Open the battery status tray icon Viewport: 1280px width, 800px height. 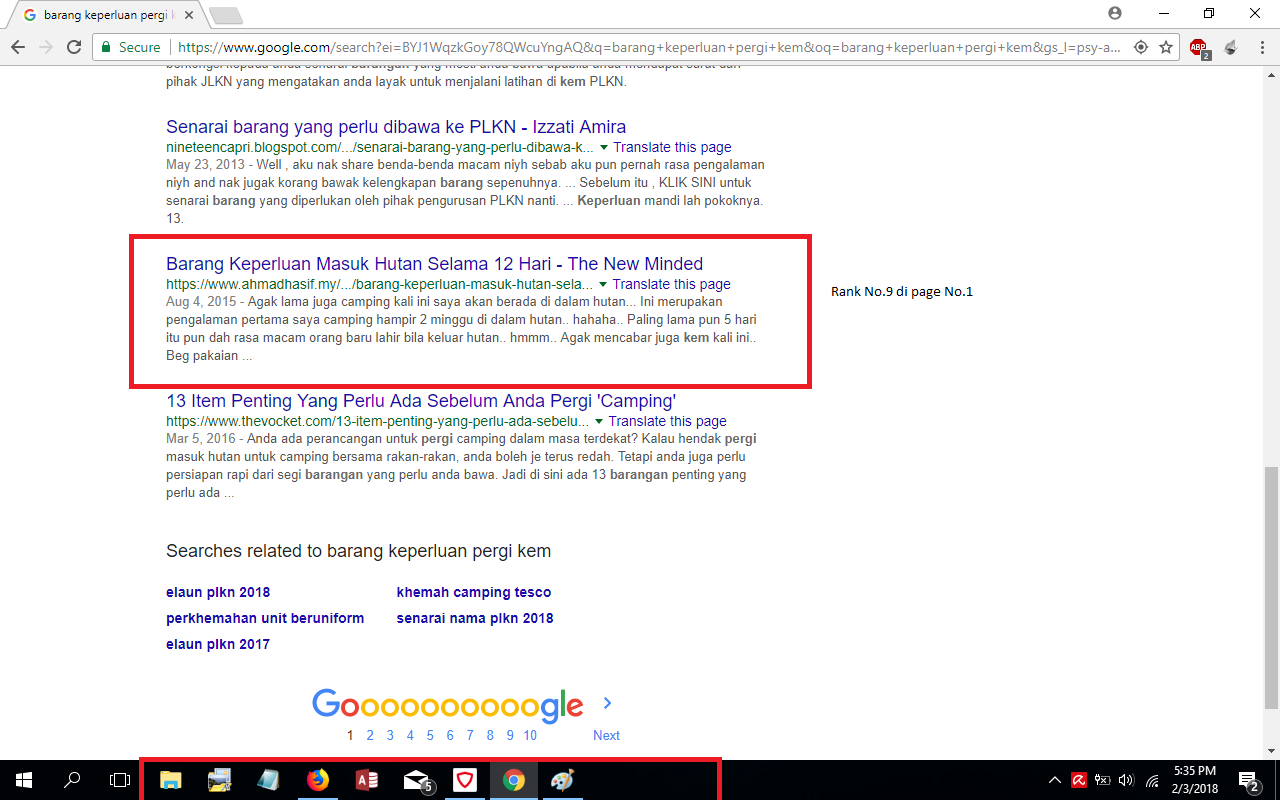(1103, 780)
